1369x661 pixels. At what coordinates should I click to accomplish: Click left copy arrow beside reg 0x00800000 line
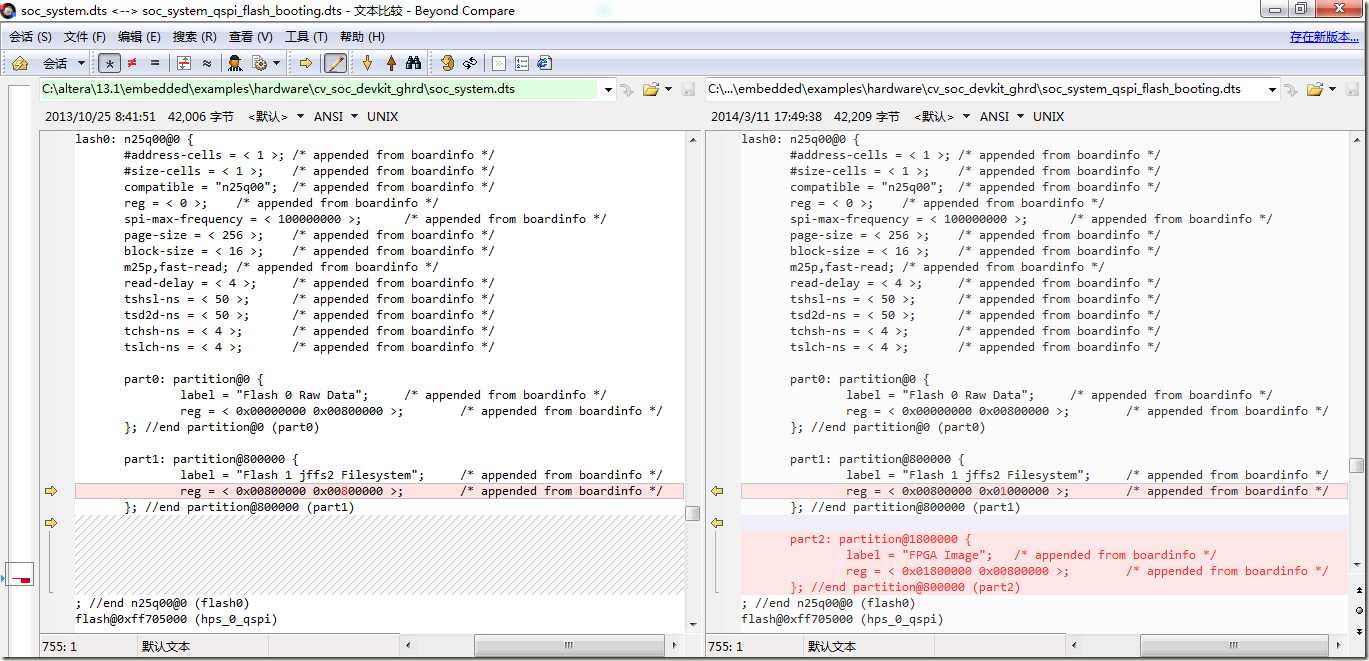[x=51, y=491]
